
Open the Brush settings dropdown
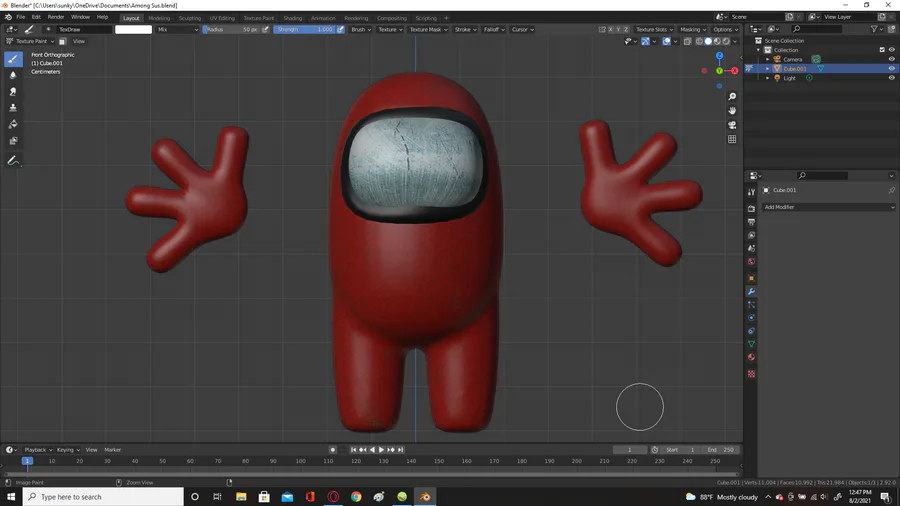(361, 29)
